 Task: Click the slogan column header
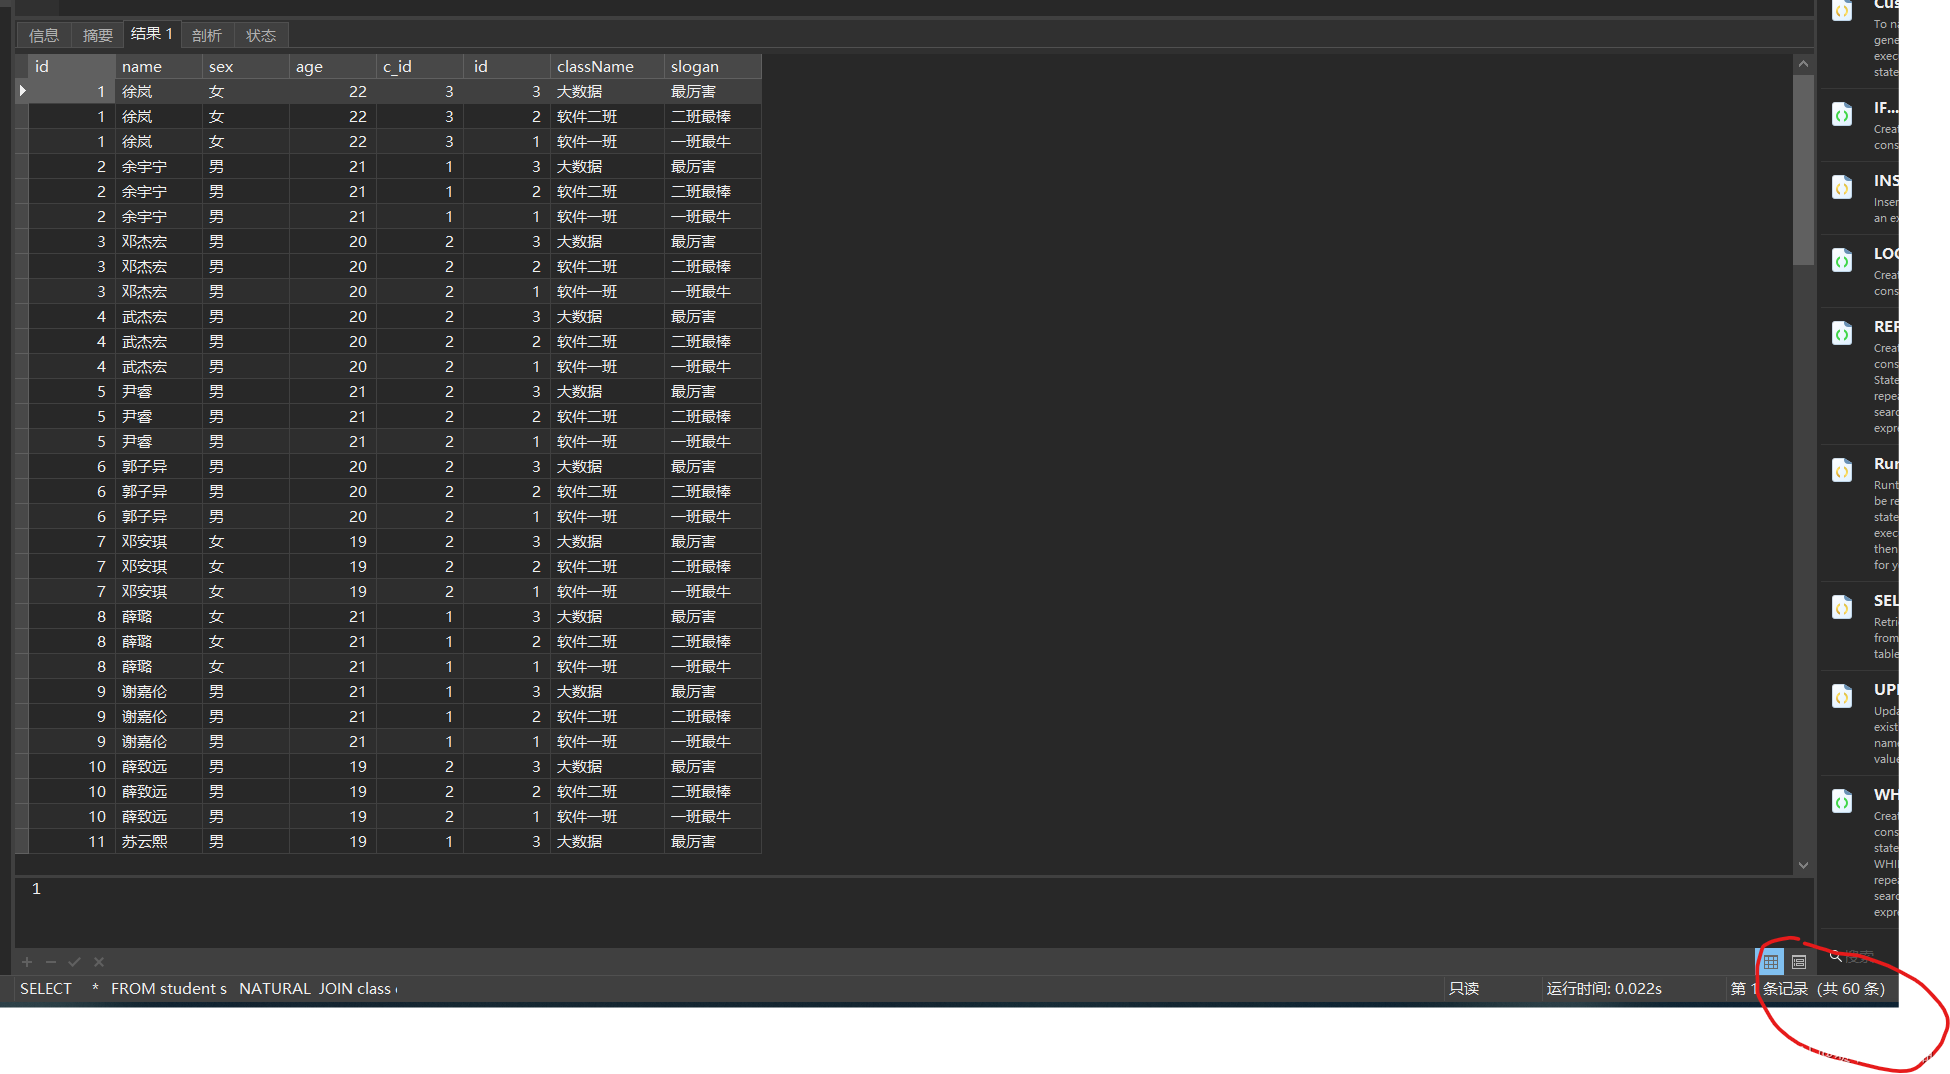tap(713, 66)
